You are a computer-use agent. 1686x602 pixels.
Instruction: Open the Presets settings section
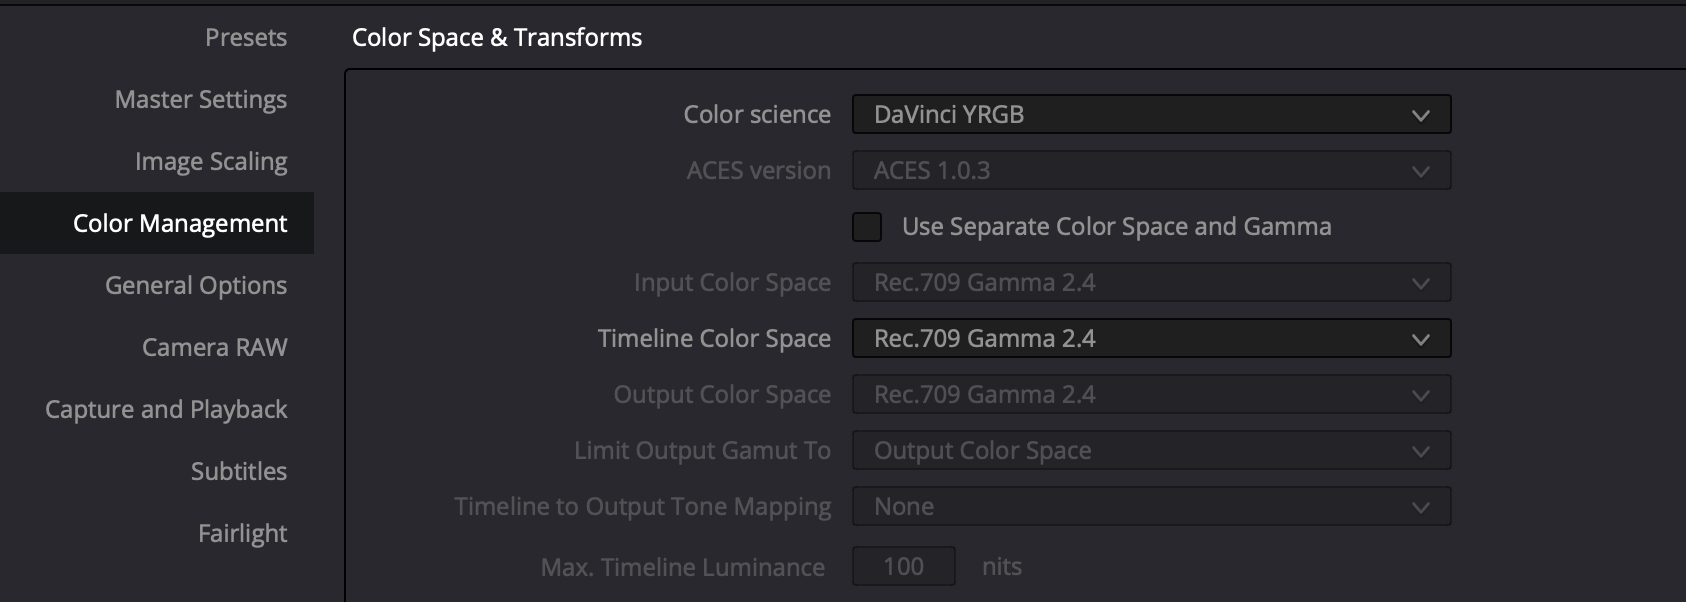pyautogui.click(x=245, y=37)
